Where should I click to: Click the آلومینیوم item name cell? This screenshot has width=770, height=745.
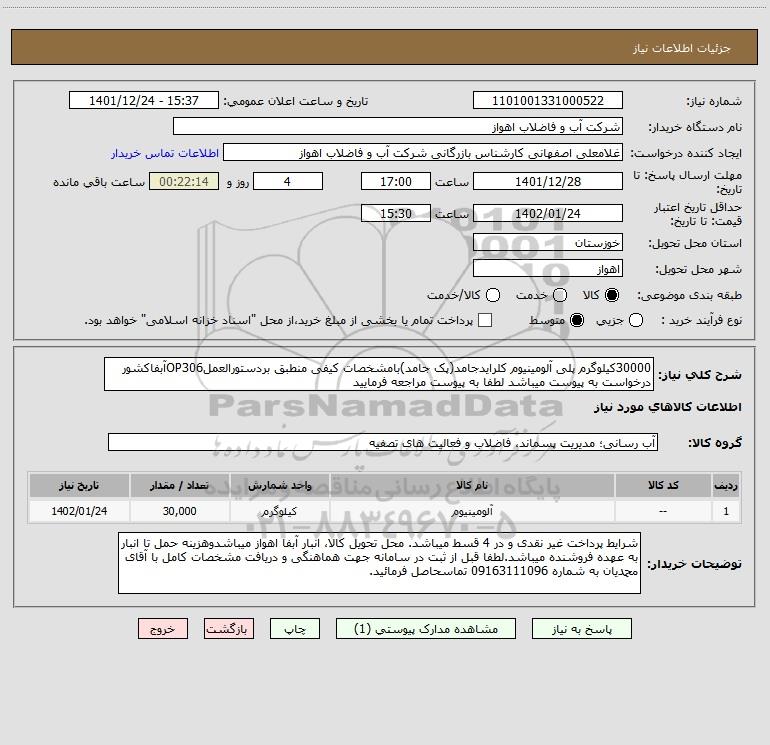472,511
